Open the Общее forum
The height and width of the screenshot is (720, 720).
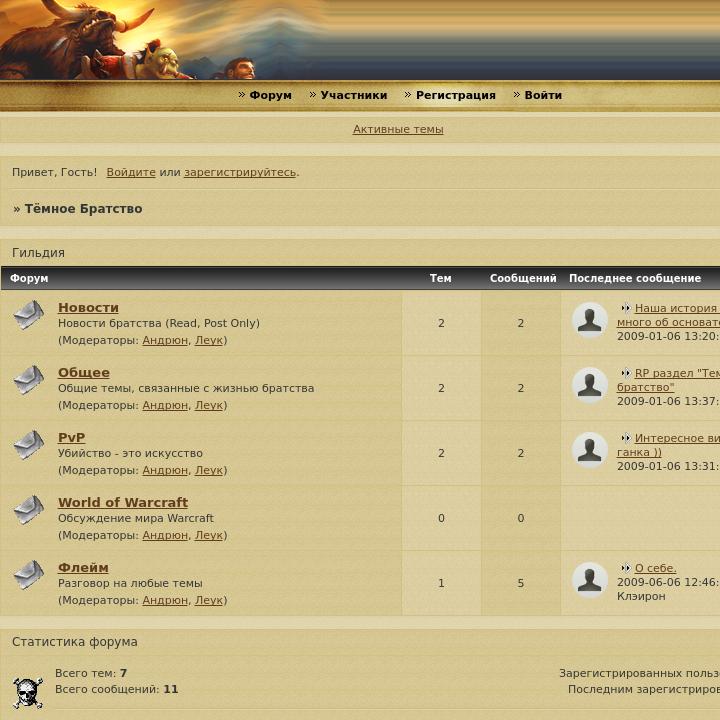[84, 372]
